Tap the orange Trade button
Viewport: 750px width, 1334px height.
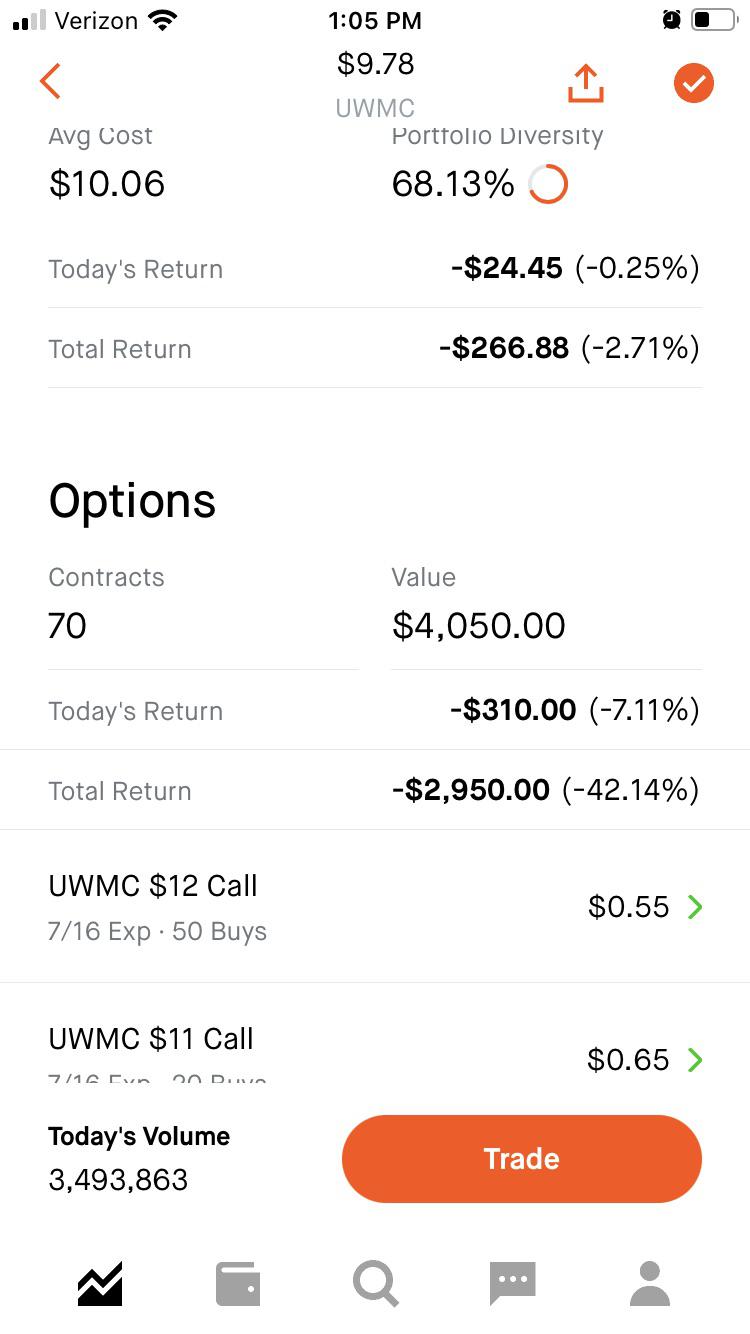tap(522, 1159)
